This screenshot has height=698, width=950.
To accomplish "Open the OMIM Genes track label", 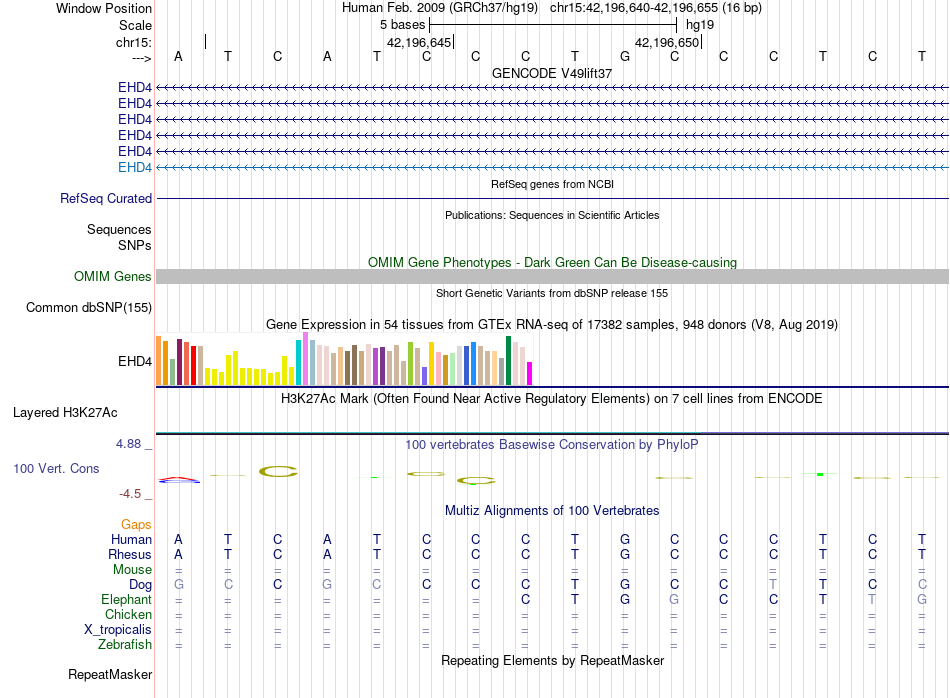I will [x=113, y=276].
